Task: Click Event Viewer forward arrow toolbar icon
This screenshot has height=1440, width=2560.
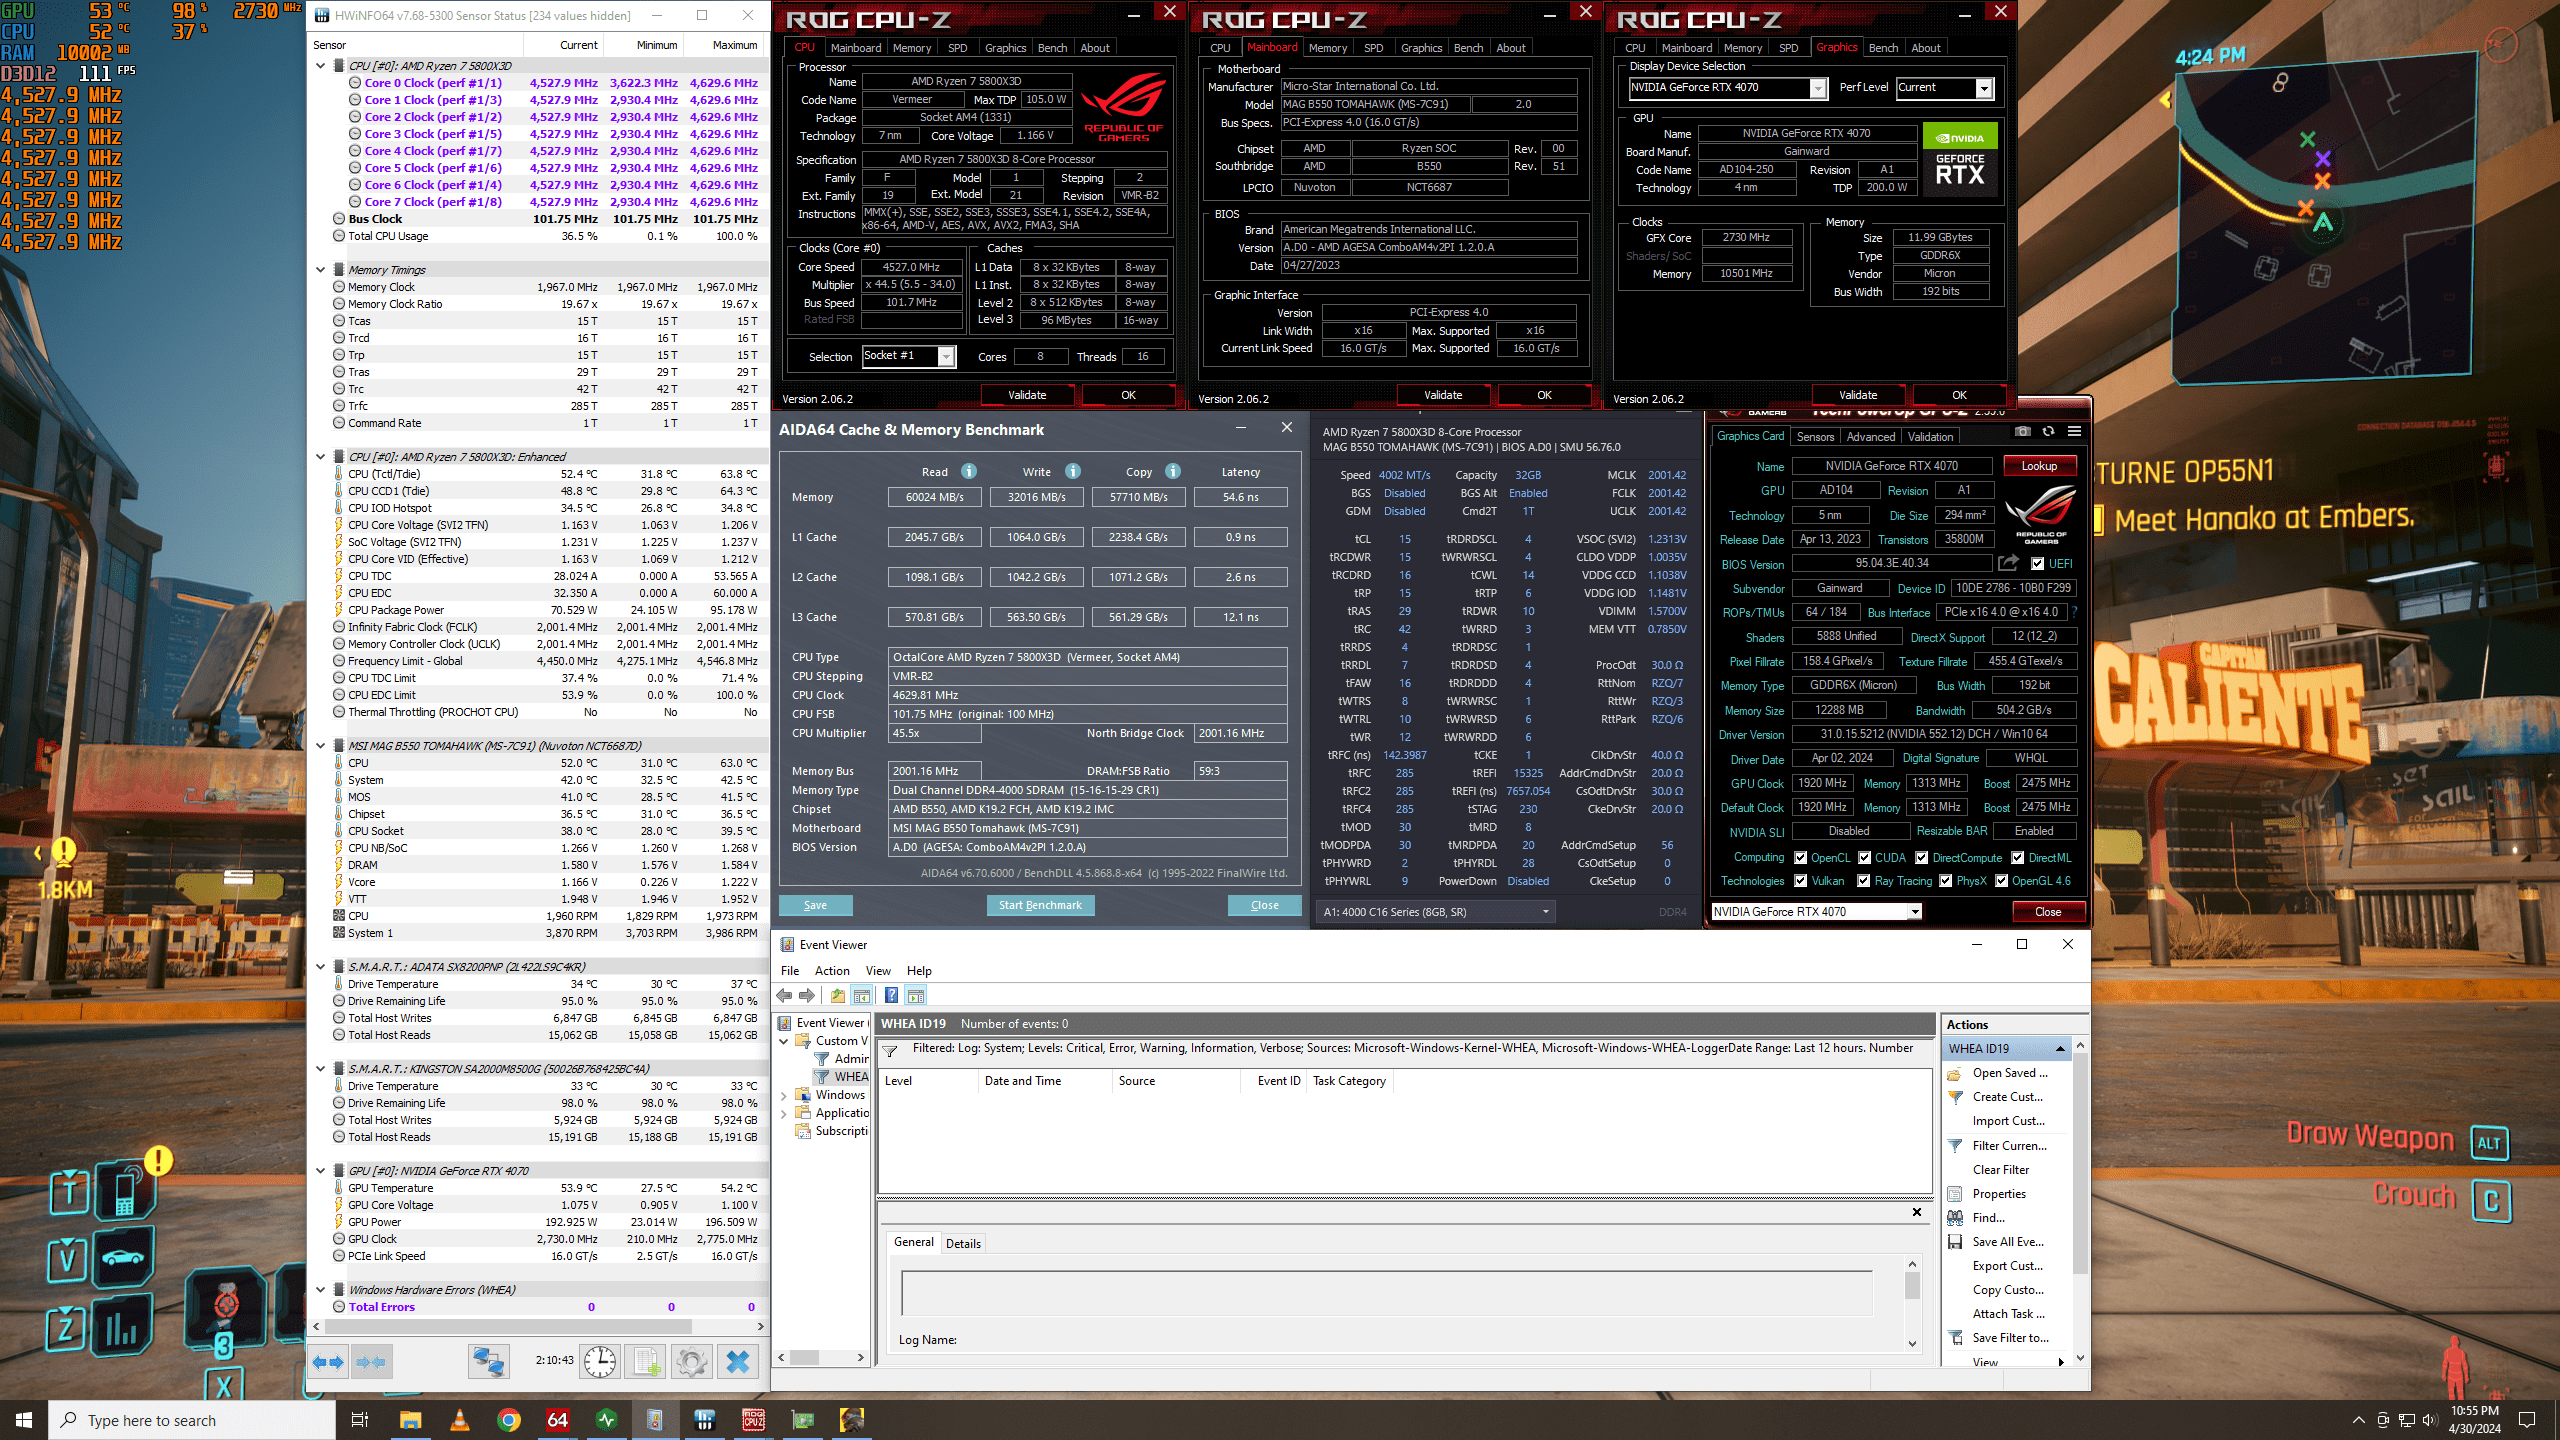Action: pos(807,995)
